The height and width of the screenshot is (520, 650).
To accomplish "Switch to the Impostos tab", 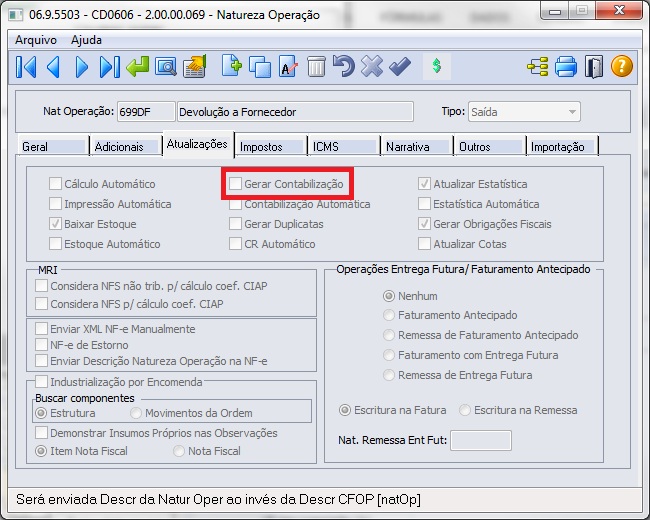I will click(271, 146).
